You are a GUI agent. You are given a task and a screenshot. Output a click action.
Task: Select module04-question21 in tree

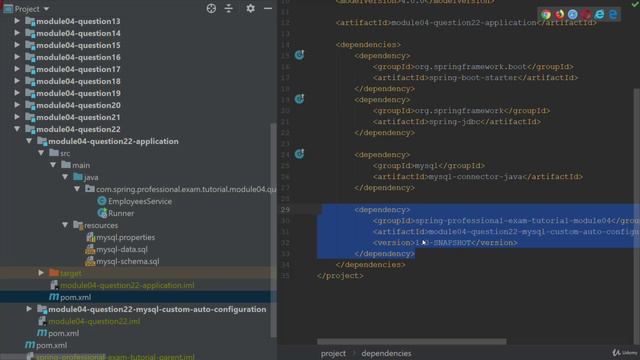pyautogui.click(x=78, y=117)
